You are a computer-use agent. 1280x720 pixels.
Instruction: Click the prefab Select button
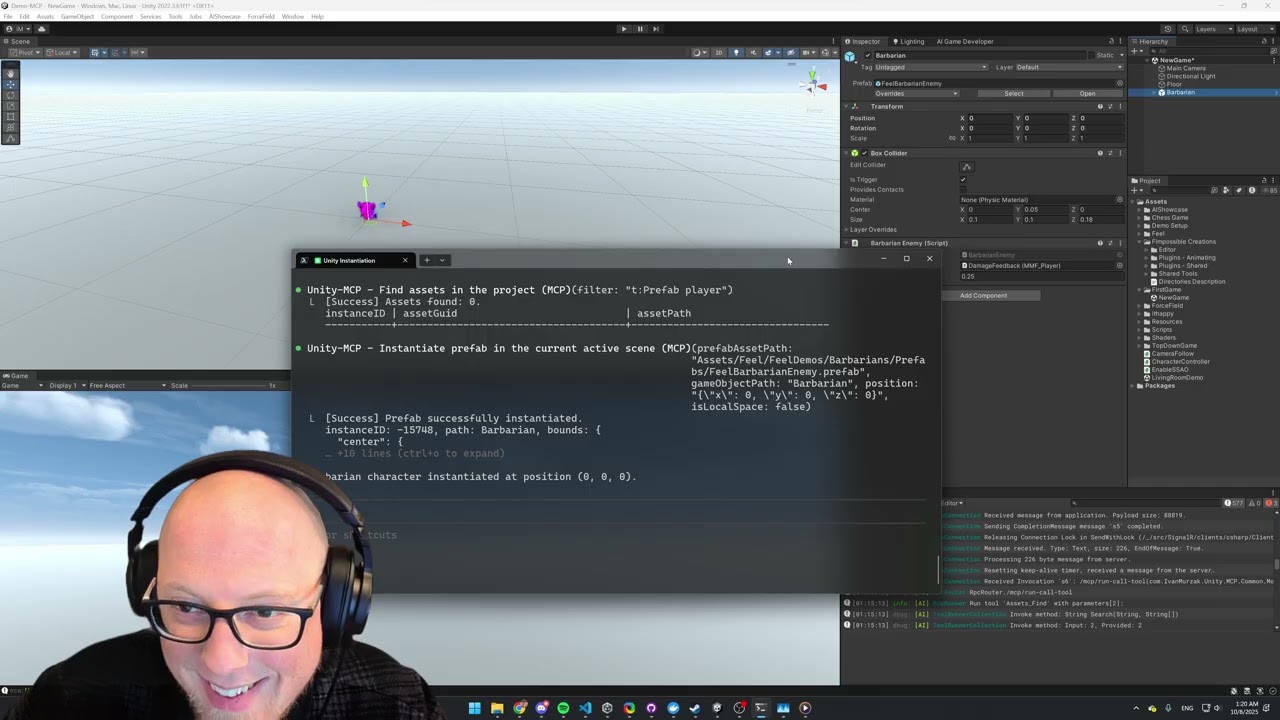tap(1014, 94)
